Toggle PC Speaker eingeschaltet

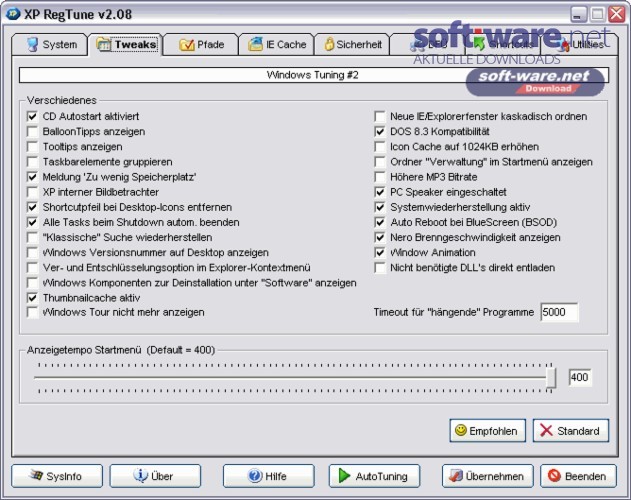click(x=379, y=192)
